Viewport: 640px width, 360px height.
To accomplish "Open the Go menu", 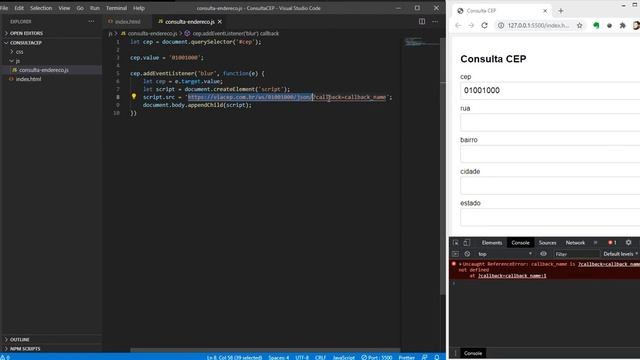I will click(x=80, y=8).
